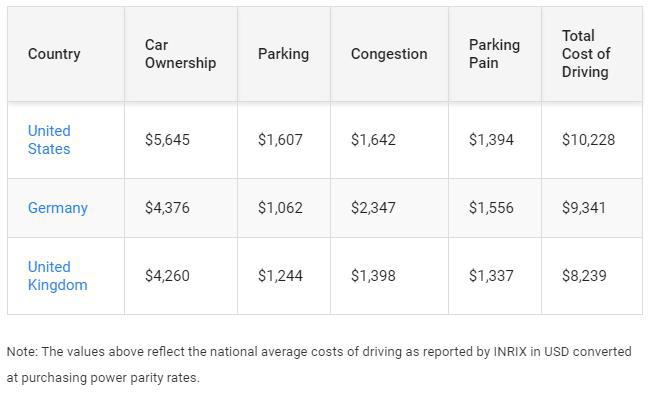Screen dimensions: 649x393
Task: Open the United Kingdom link
Action: [x=58, y=276]
